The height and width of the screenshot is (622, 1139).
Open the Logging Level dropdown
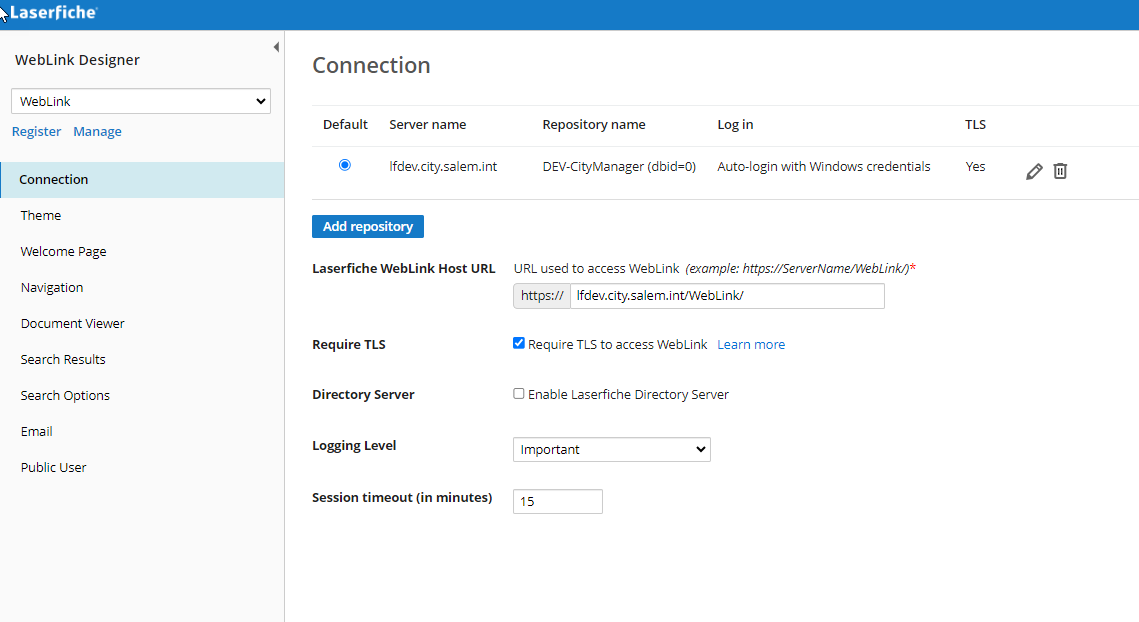pyautogui.click(x=612, y=449)
